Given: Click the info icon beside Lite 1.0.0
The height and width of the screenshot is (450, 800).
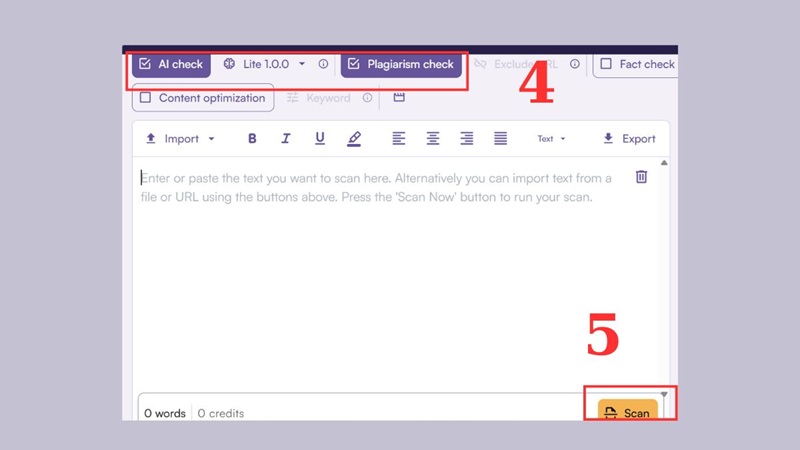Looking at the screenshot, I should point(323,64).
